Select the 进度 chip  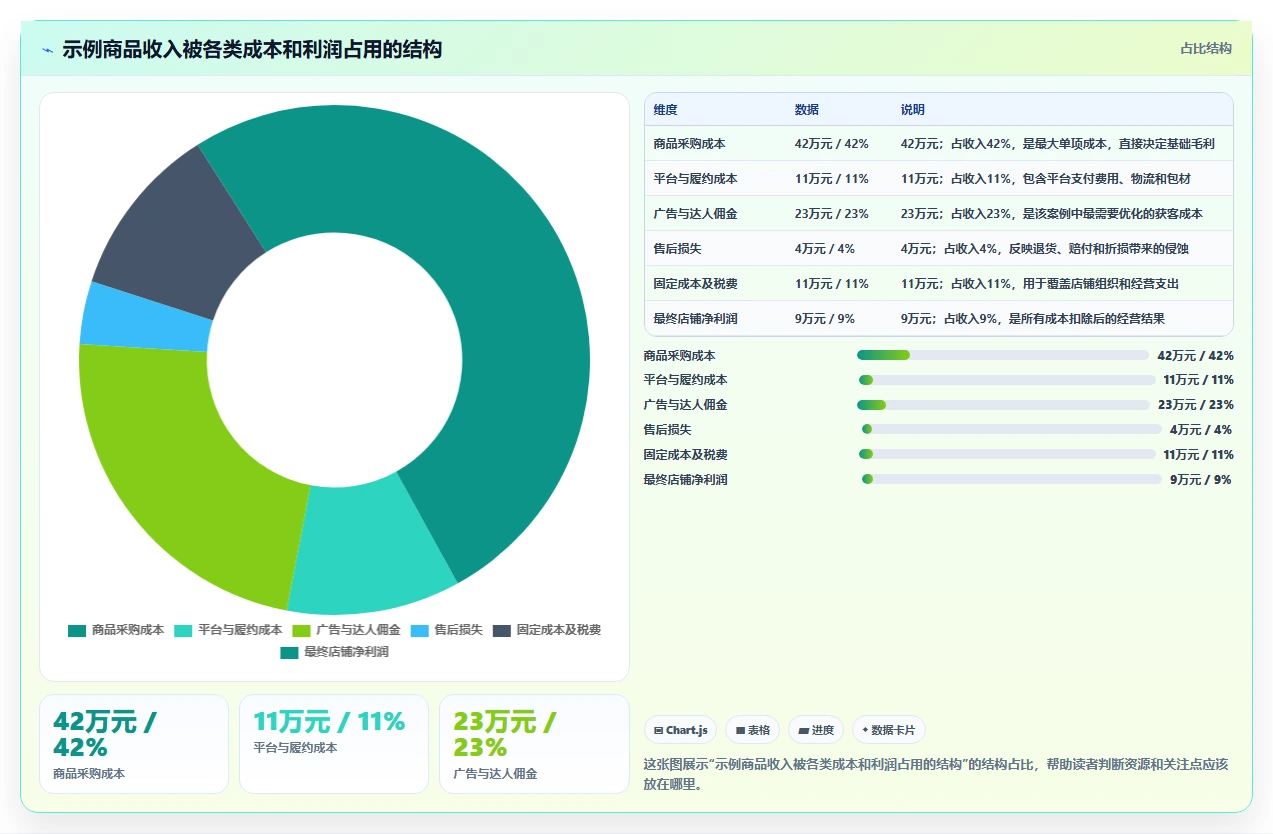[x=816, y=730]
